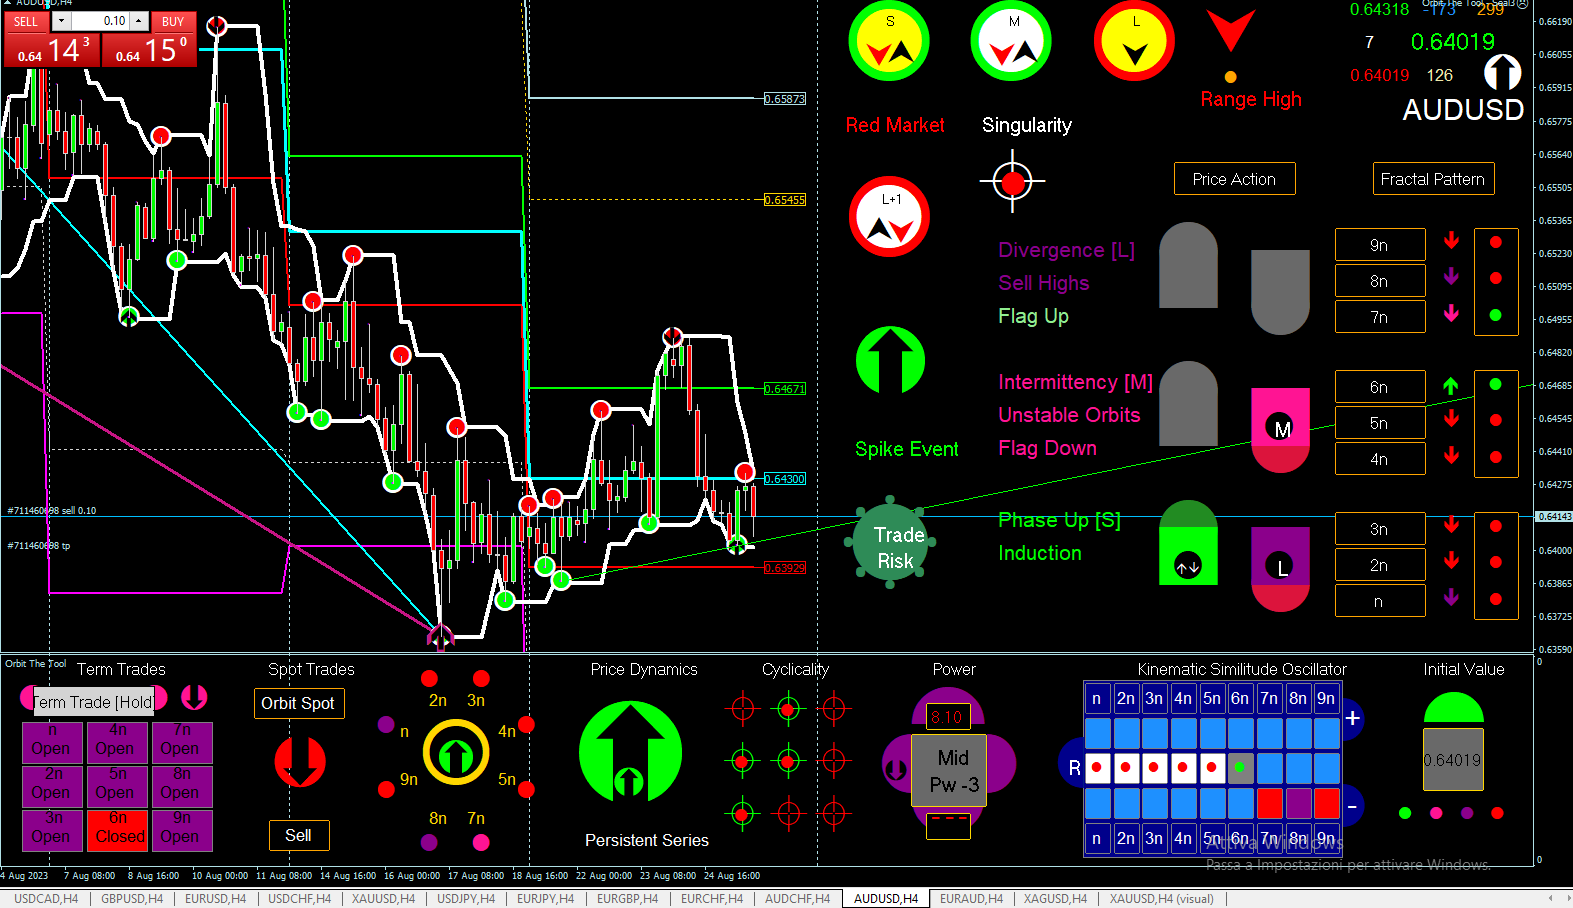Click the red down-arrow circle under Spot Trades
The height and width of the screenshot is (908, 1573).
tap(300, 762)
